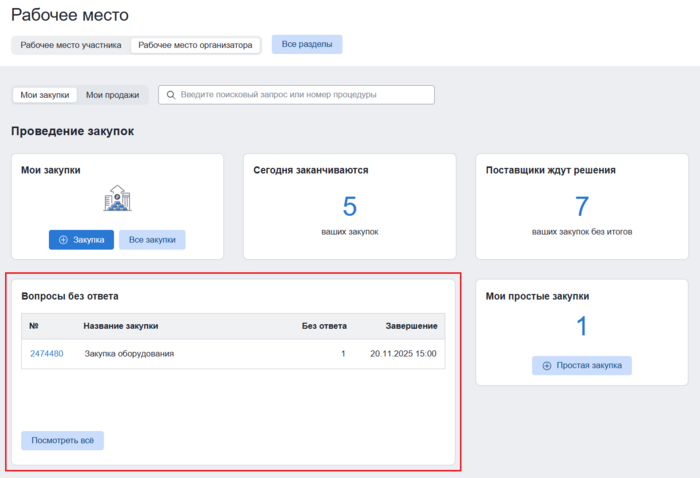Viewport: 700px width, 478px height.
Task: Open the 5 purchases ending today
Action: point(349,207)
